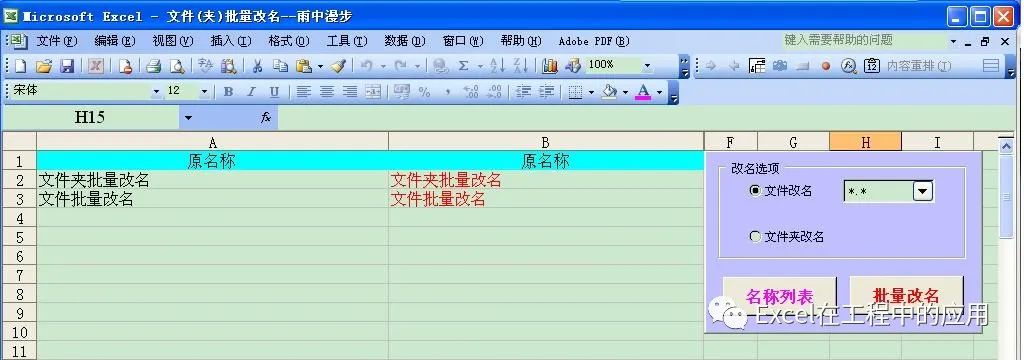This screenshot has width=1024, height=360.
Task: Expand the Name Box dropdown arrow
Action: (189, 118)
